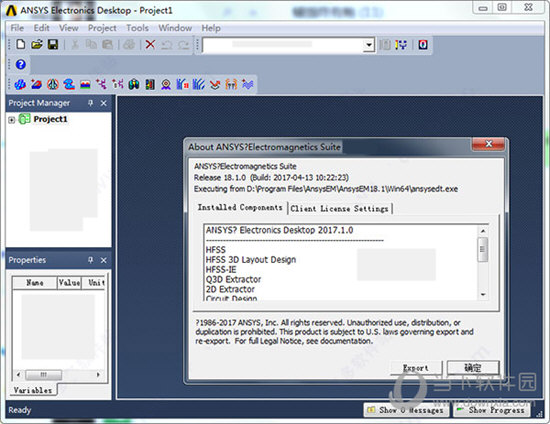550x424 pixels.
Task: Insert Maxwell Circuit design with the blue lines and red box icon
Action: coord(182,85)
